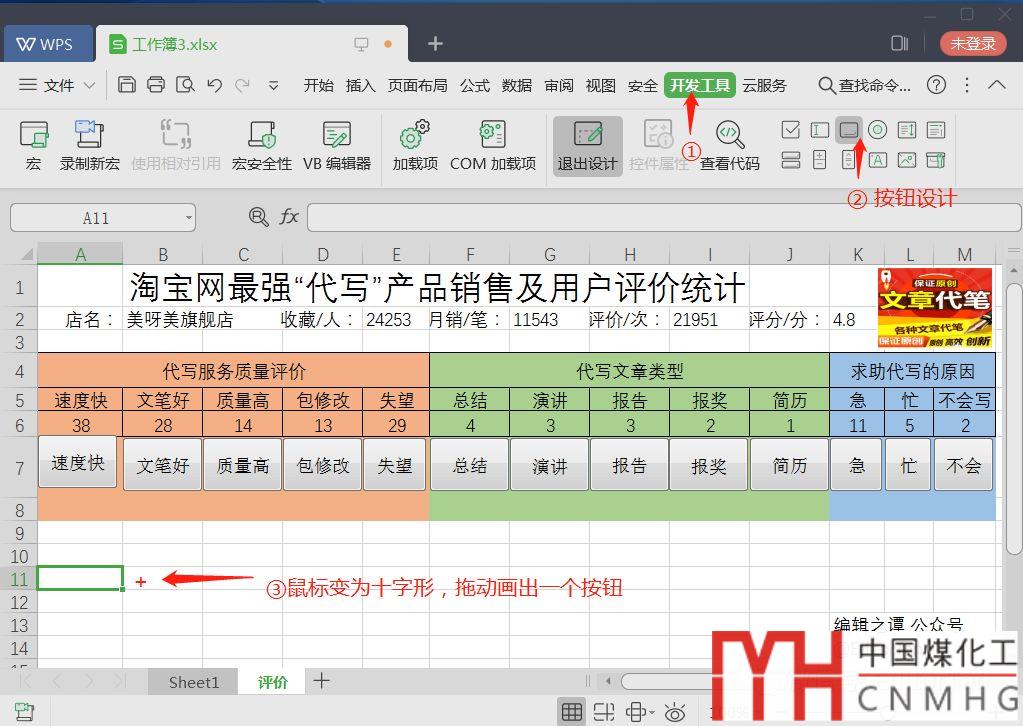Viewport: 1023px width, 726px height.
Task: Select the command button control icon
Action: click(x=849, y=130)
